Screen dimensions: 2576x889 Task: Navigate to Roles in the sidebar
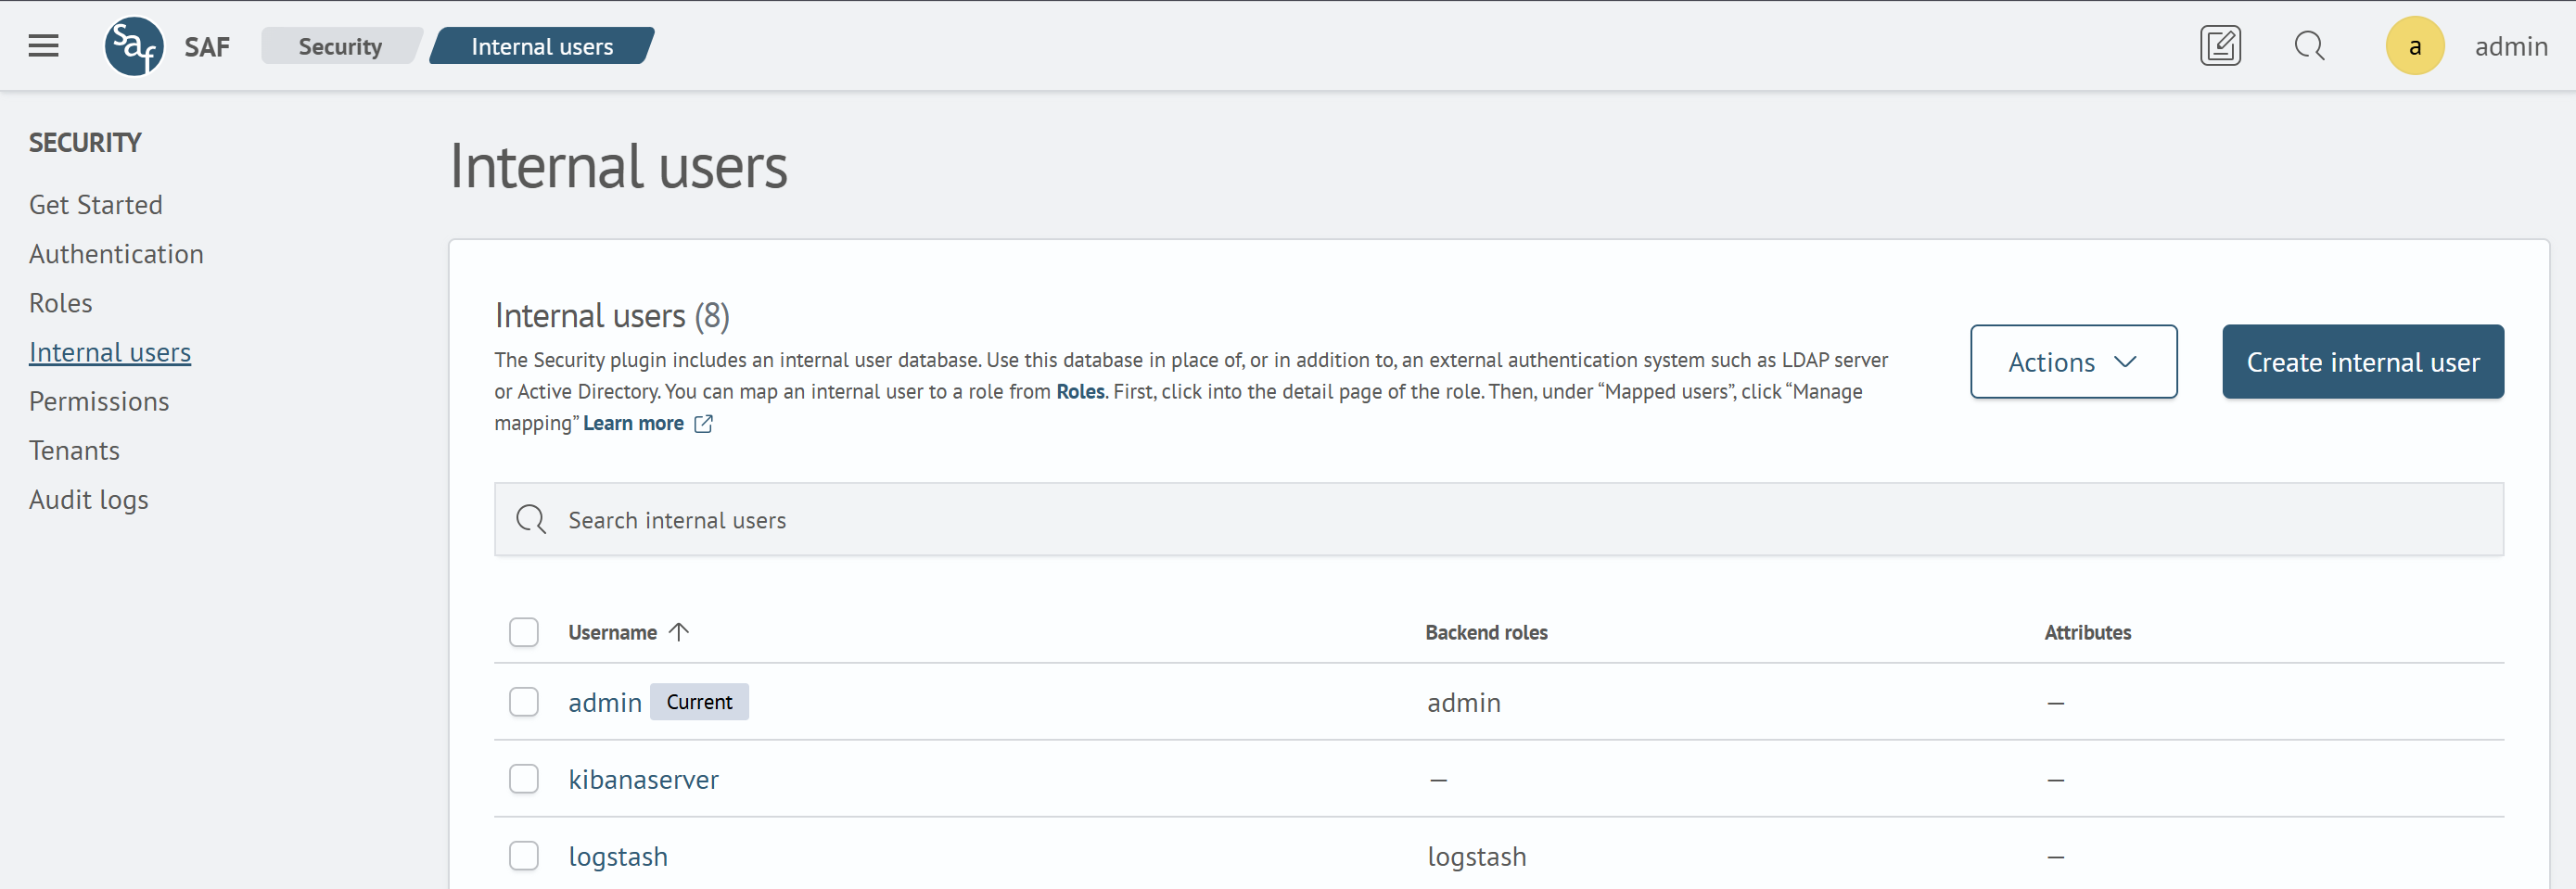(60, 302)
